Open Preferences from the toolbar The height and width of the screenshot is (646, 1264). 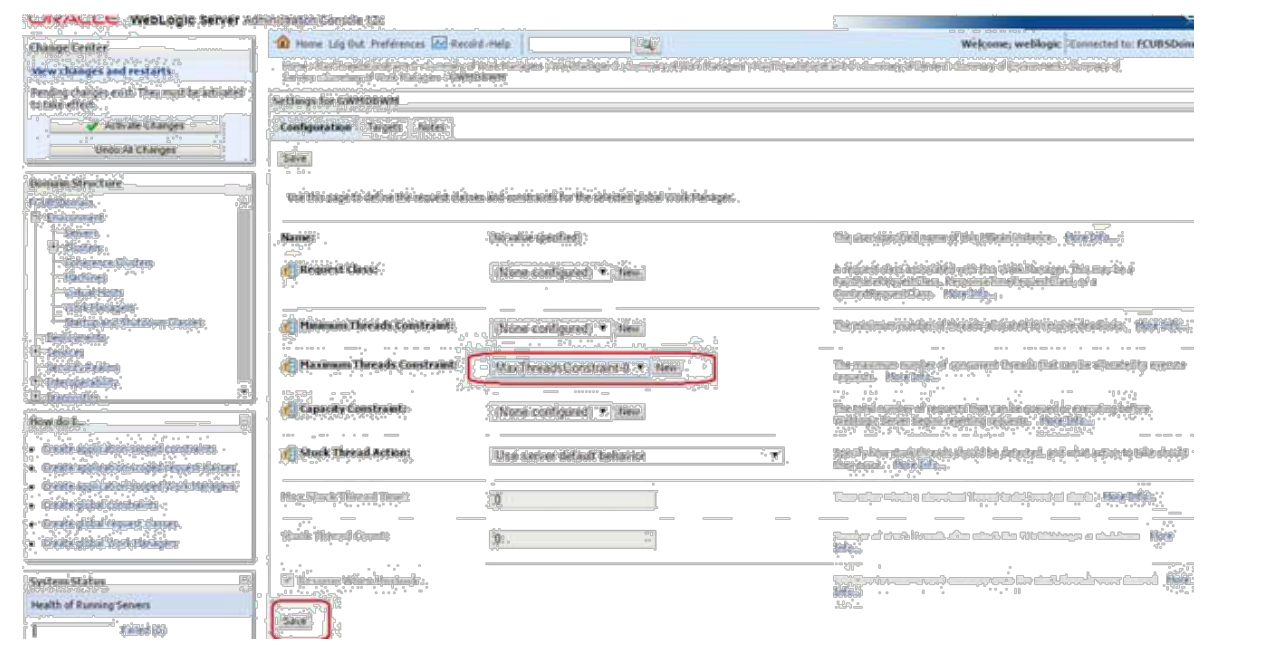[398, 44]
